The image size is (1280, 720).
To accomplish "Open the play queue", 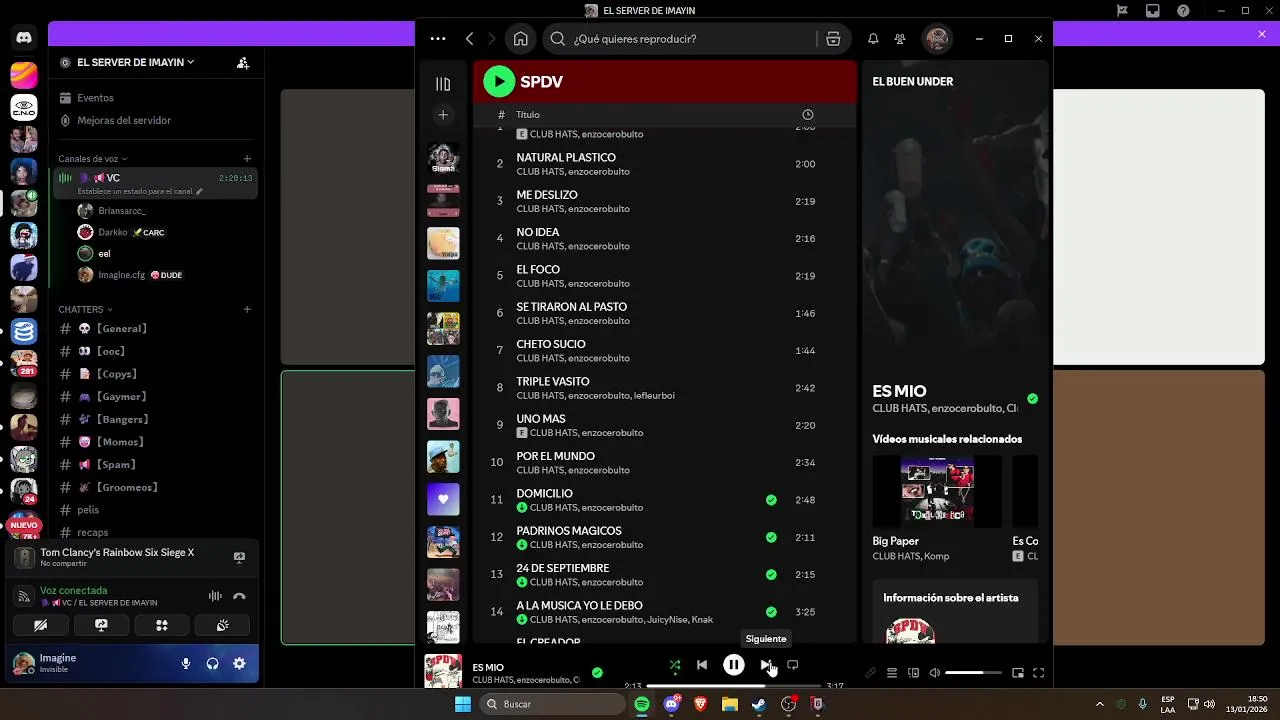I will pyautogui.click(x=892, y=673).
